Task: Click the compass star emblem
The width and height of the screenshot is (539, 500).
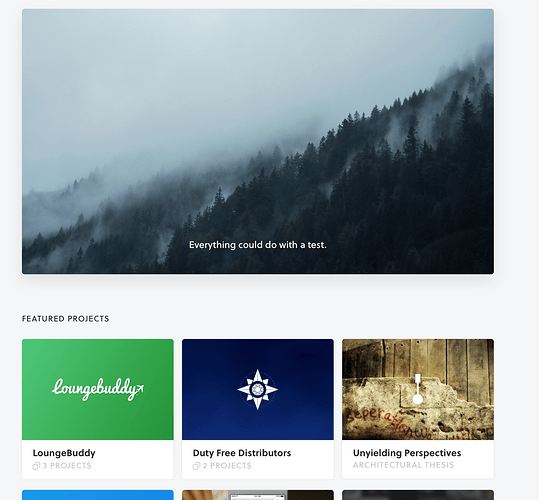Action: pos(257,389)
